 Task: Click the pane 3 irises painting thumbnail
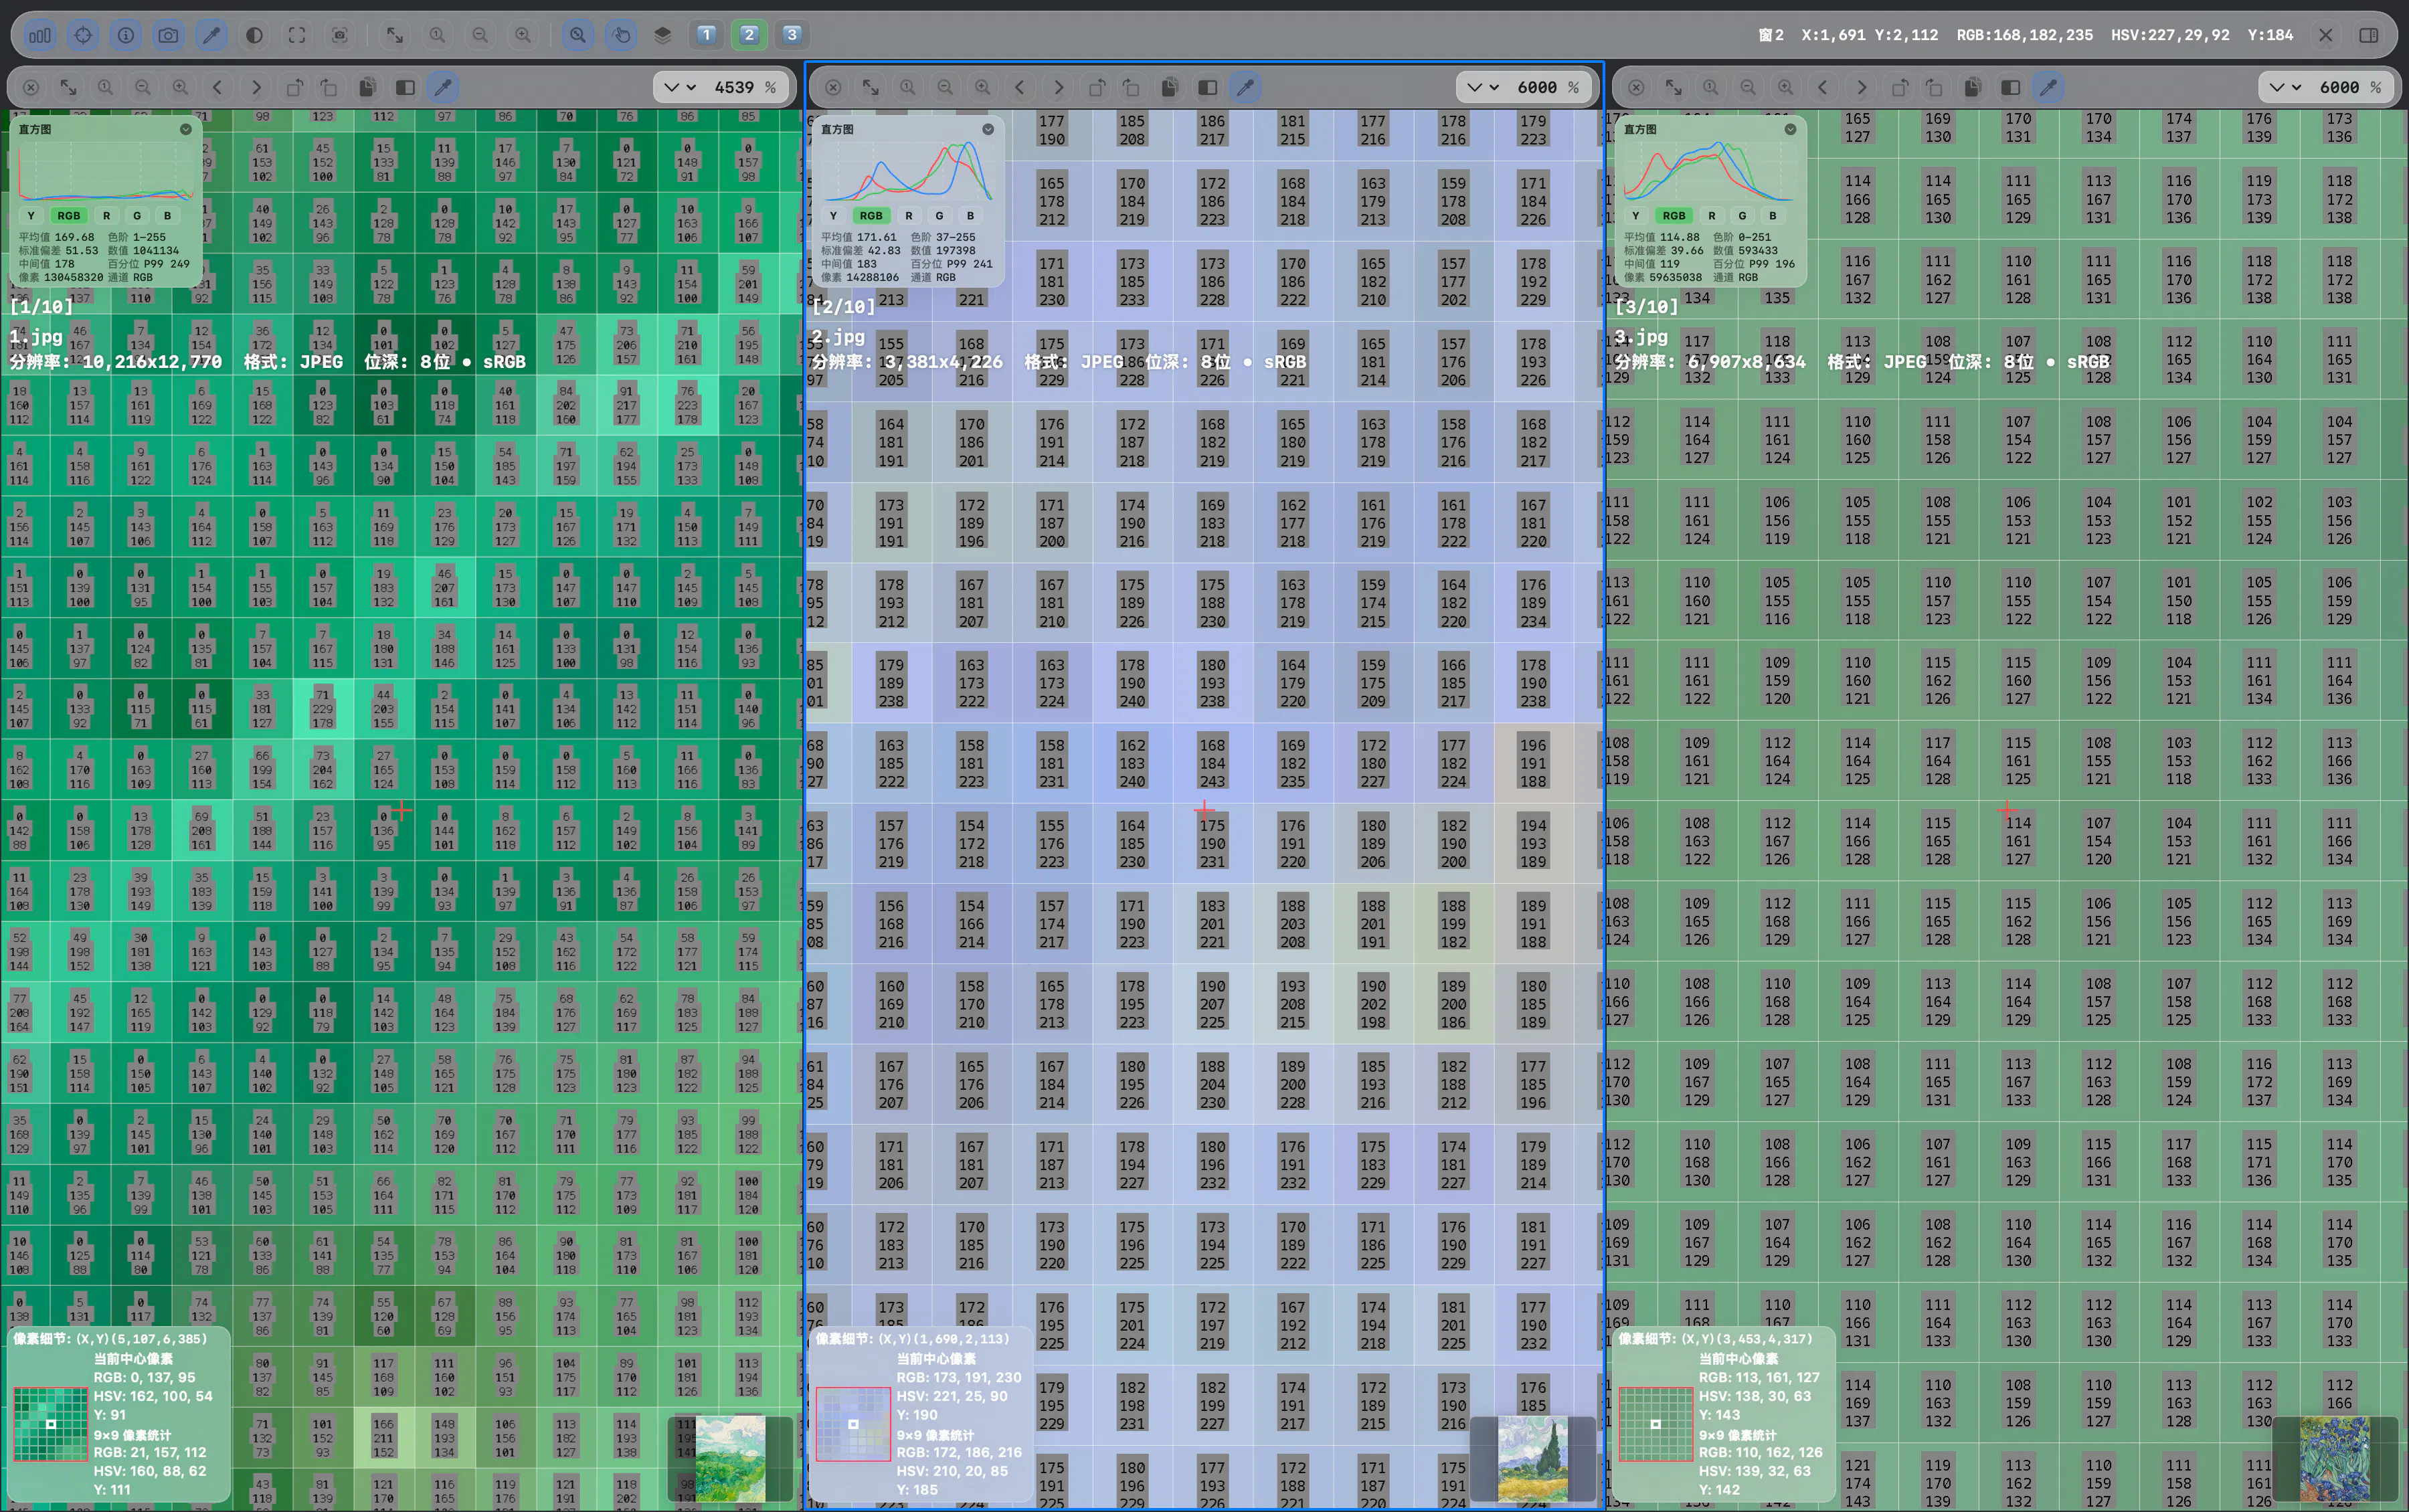click(x=2334, y=1458)
